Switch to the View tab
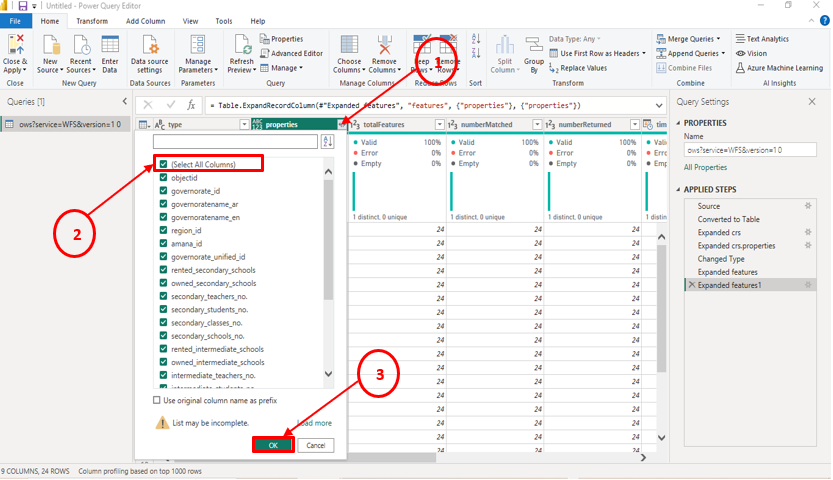Viewport: 833px width, 480px height. click(x=190, y=21)
